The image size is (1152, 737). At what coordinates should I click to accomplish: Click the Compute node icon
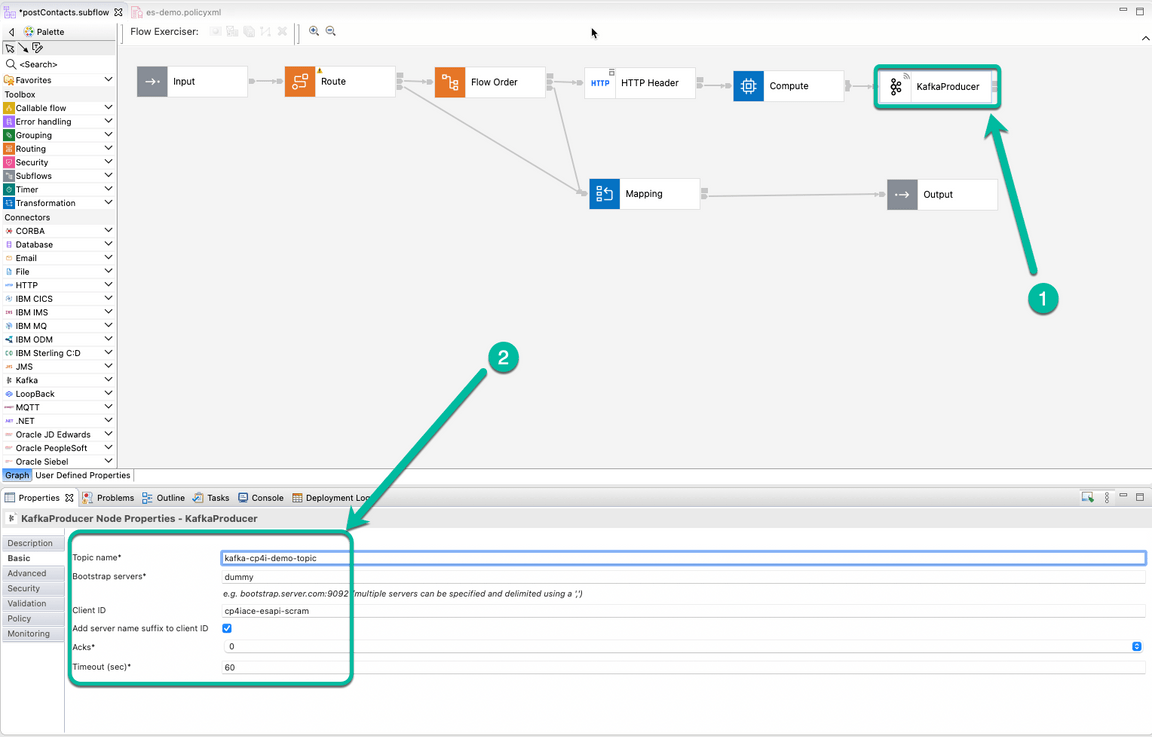(748, 86)
